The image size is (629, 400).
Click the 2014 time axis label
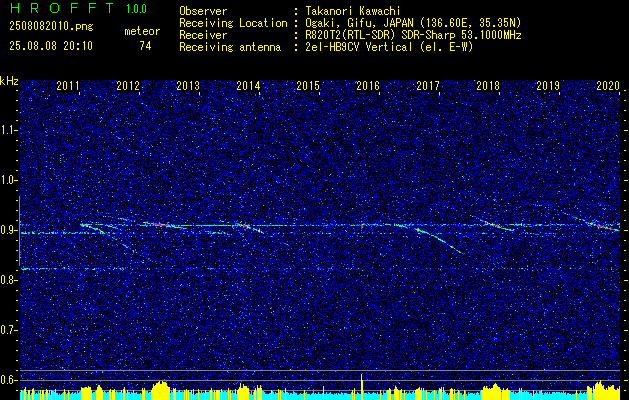click(x=248, y=85)
